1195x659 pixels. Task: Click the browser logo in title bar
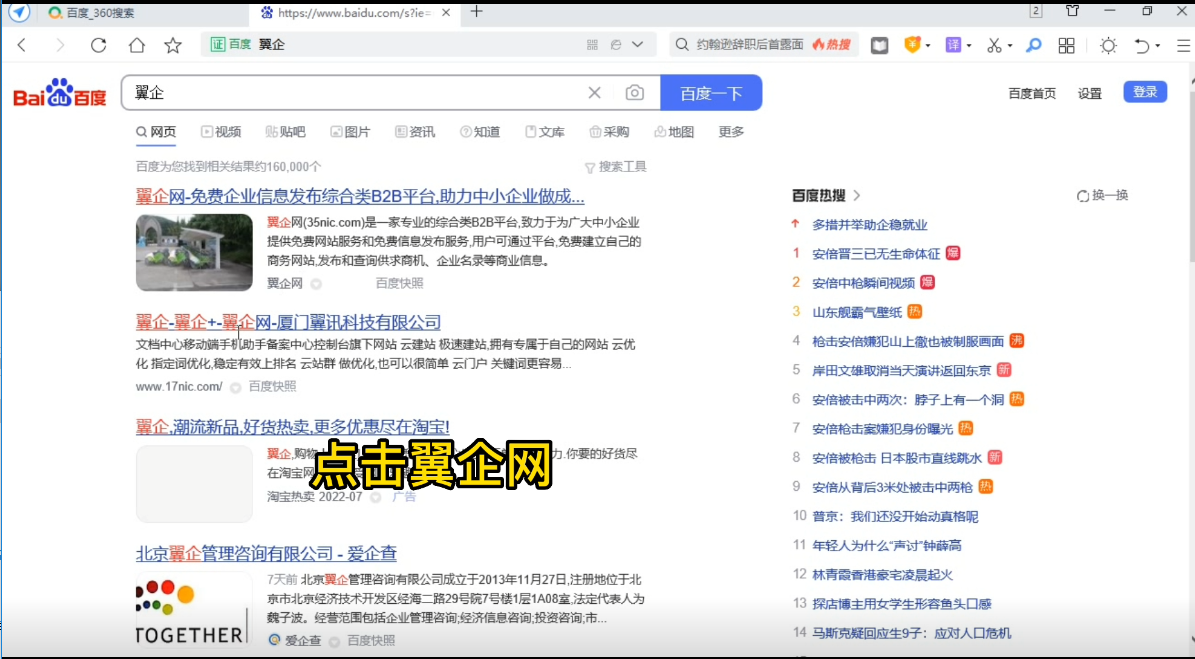coord(19,12)
